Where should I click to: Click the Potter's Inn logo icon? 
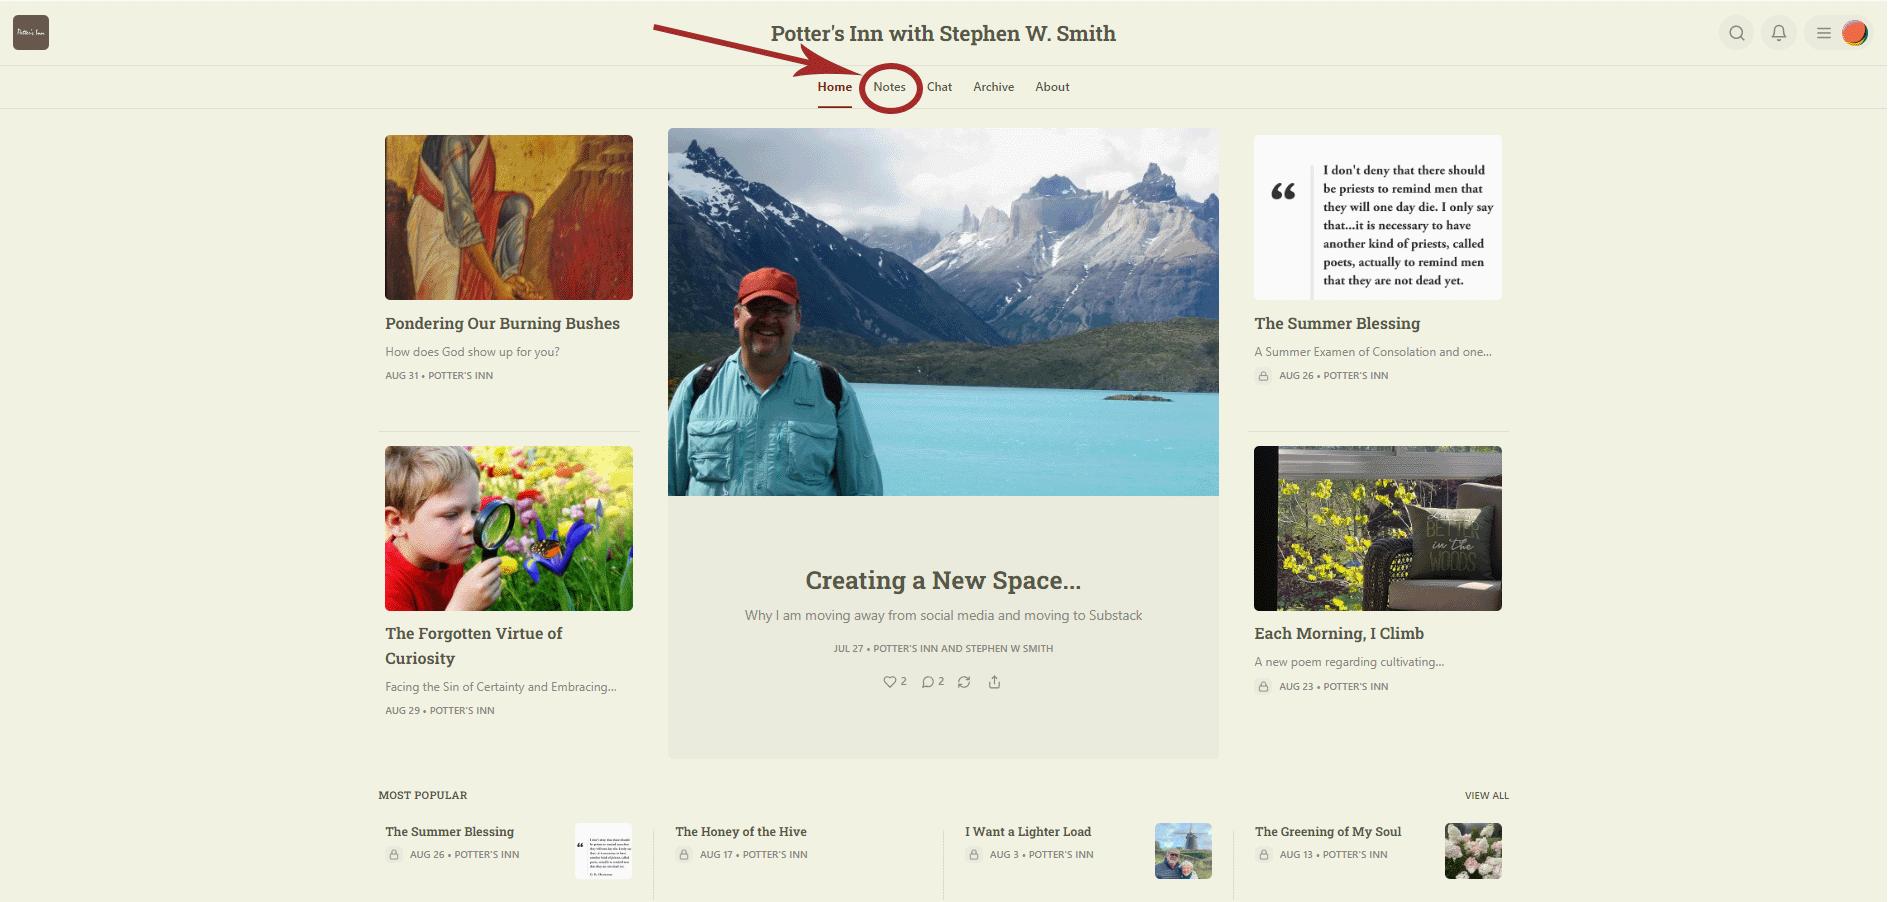point(31,33)
